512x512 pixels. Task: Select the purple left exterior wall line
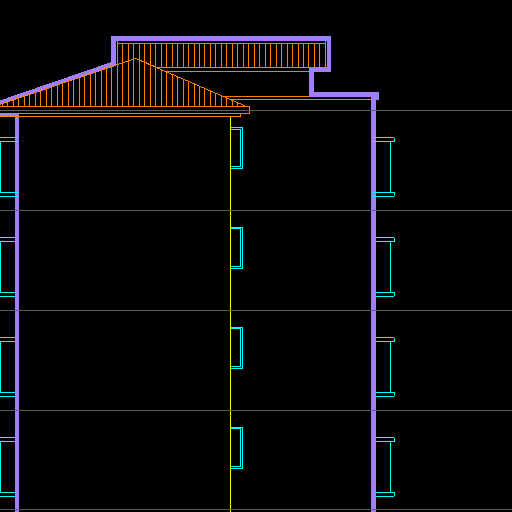click(x=17, y=313)
